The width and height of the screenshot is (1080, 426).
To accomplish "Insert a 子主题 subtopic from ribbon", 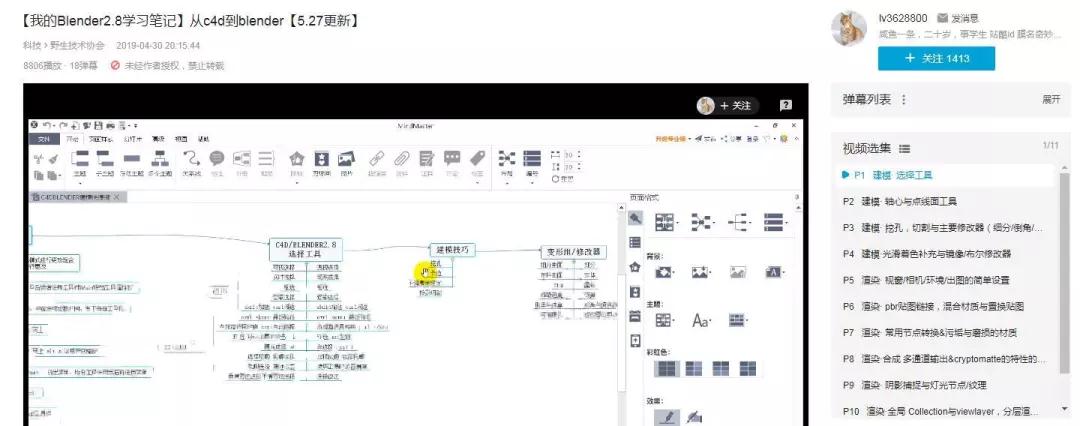I will (x=105, y=164).
